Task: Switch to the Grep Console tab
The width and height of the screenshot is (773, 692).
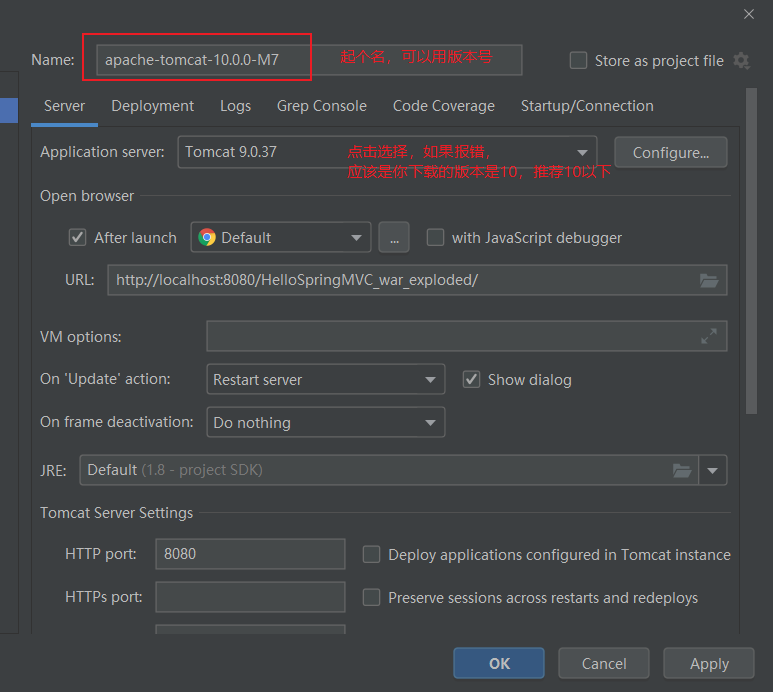Action: point(321,106)
